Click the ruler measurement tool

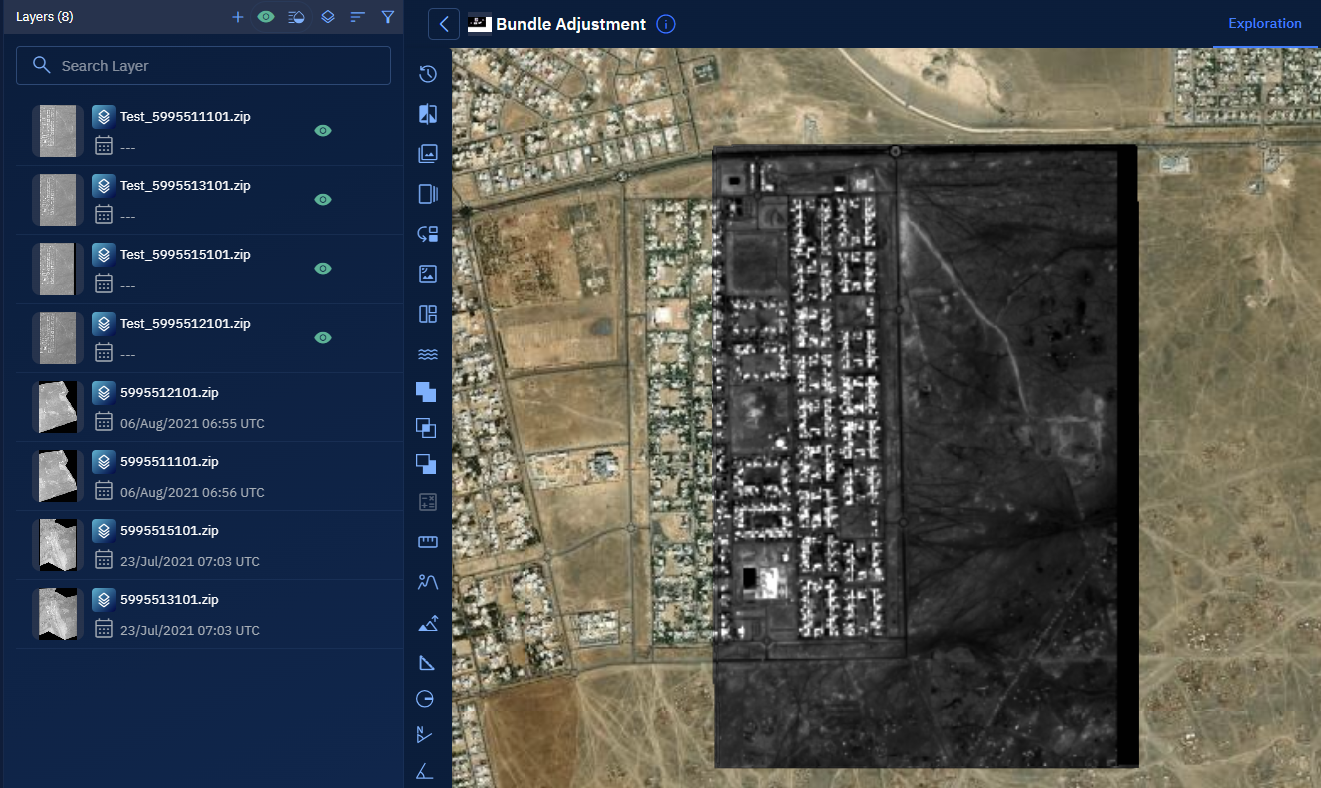(427, 542)
